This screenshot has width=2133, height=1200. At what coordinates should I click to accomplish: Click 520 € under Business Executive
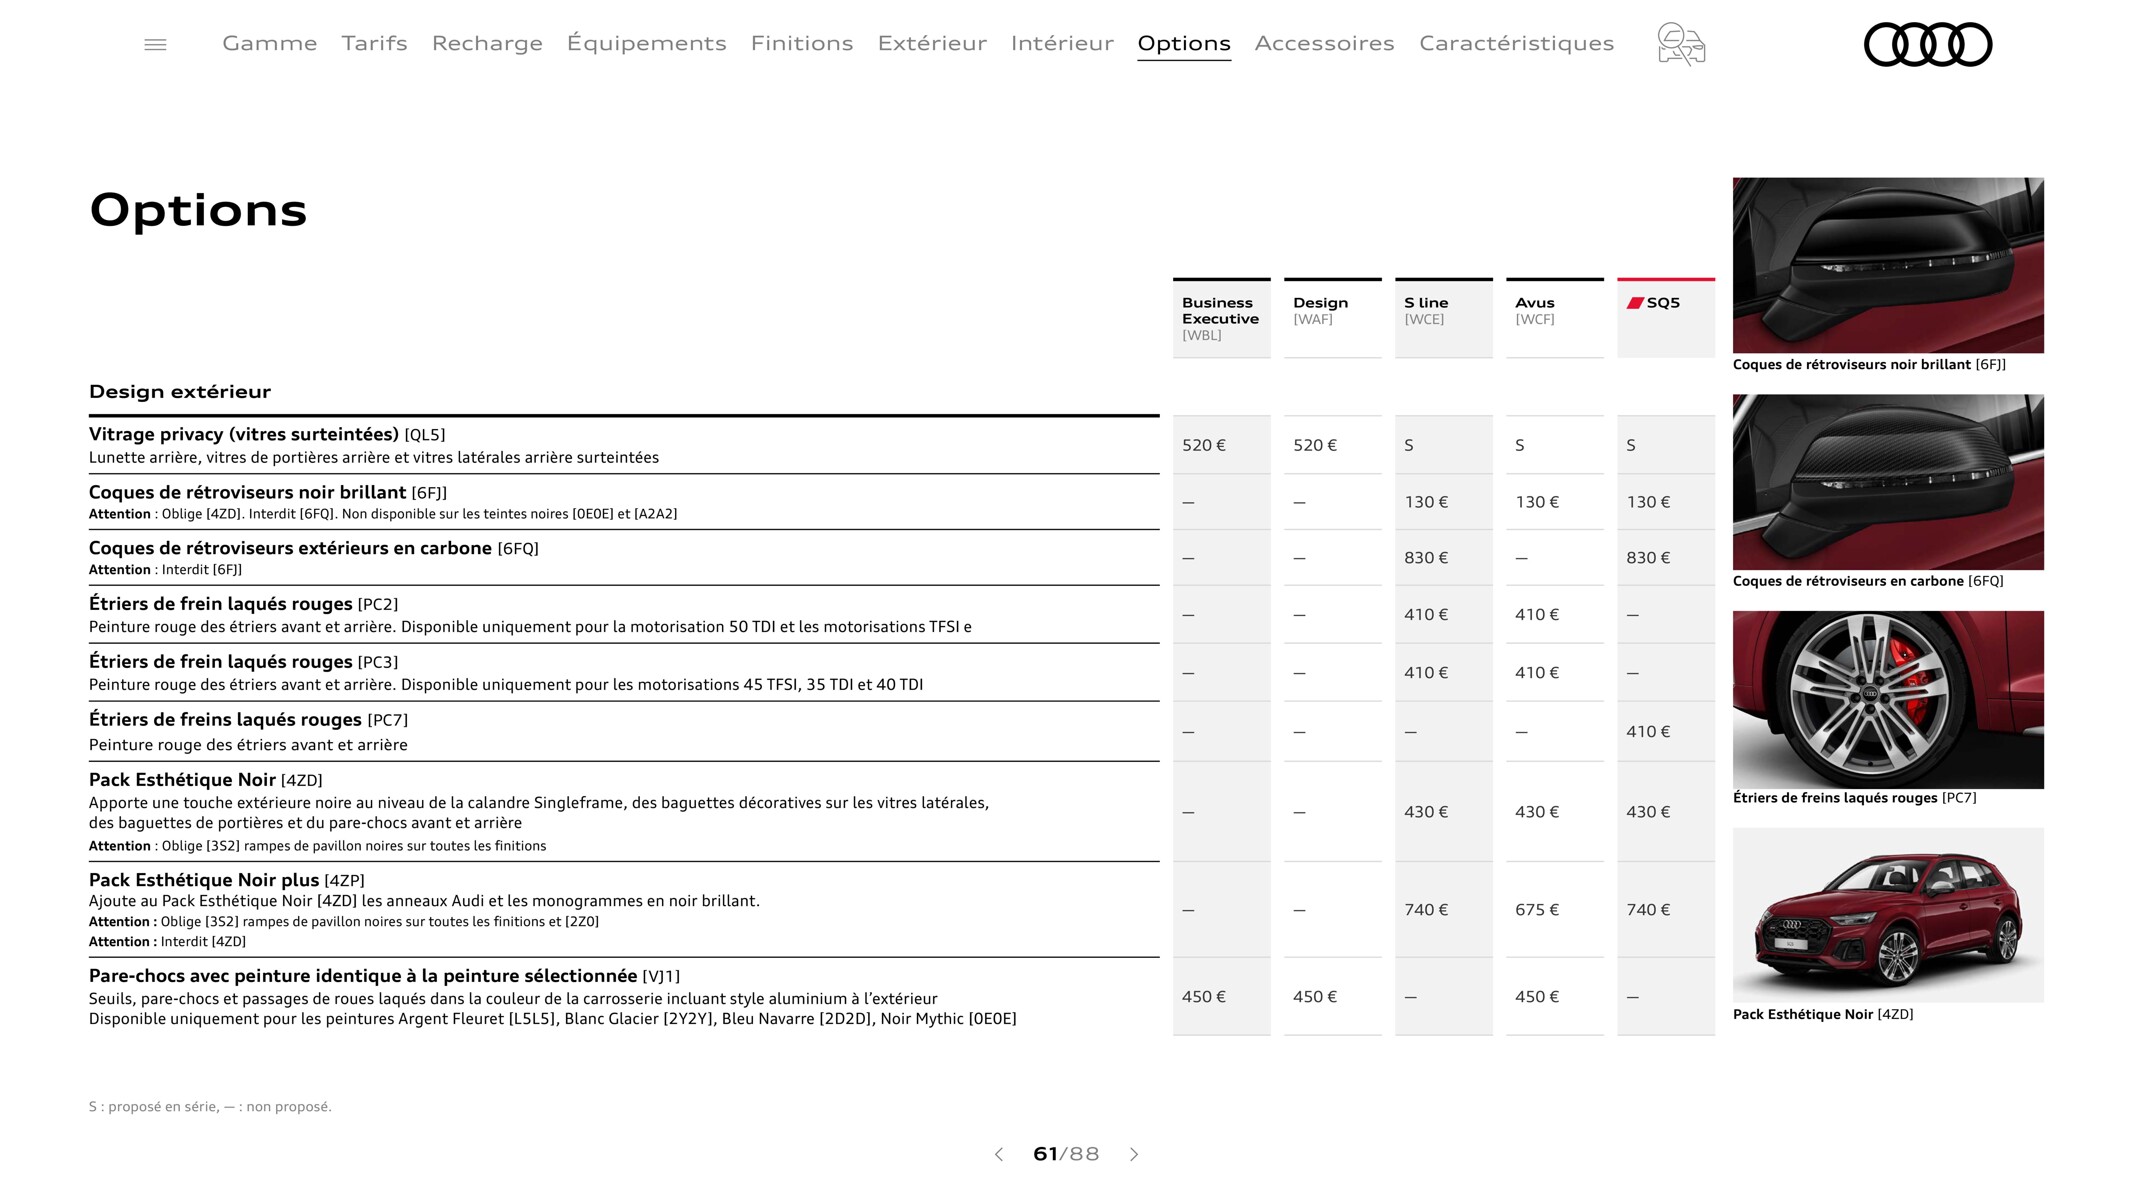[x=1203, y=445]
